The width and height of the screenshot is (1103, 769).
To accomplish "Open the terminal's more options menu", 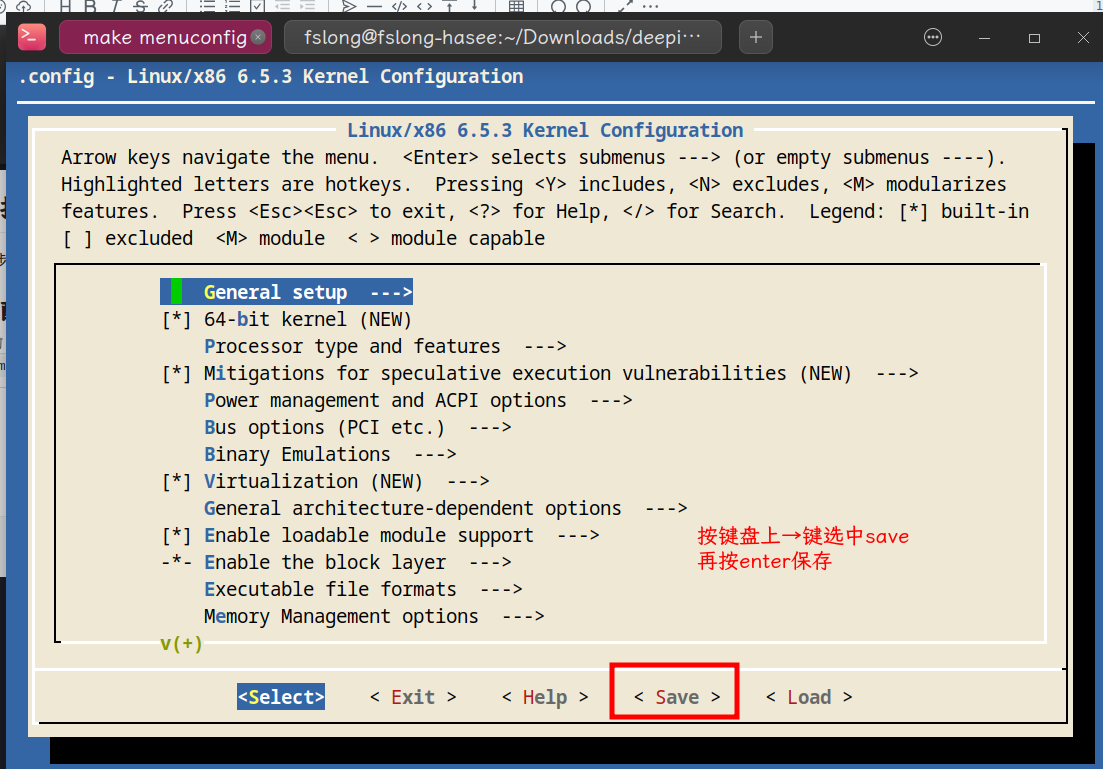I will coord(933,37).
